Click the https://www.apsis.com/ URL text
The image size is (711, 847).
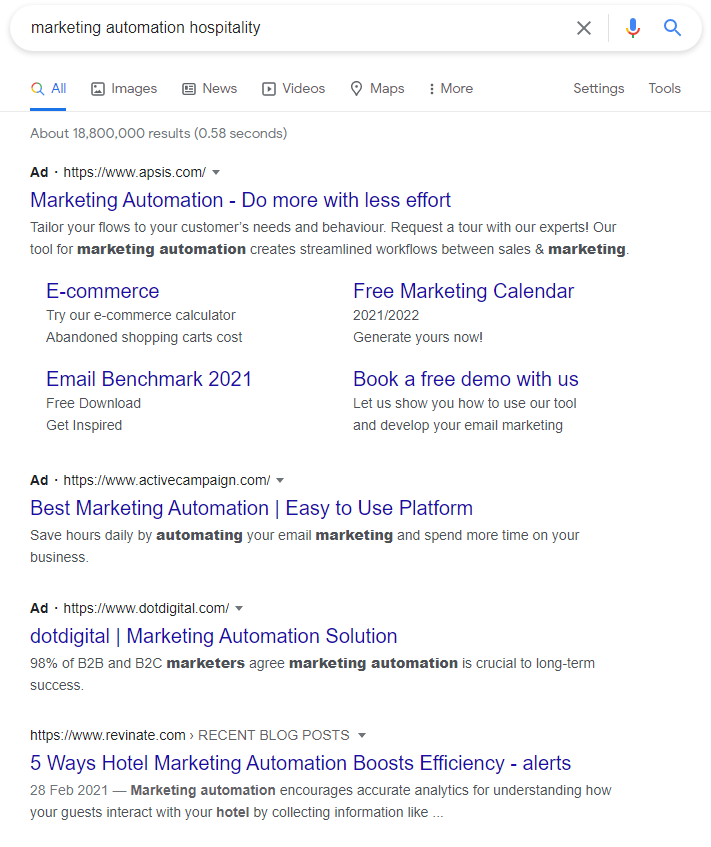[135, 172]
